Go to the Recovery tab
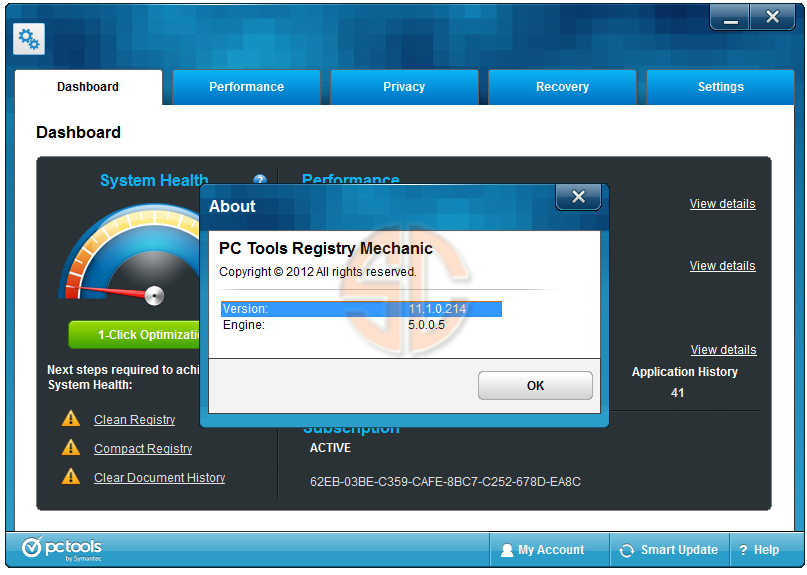 (562, 87)
